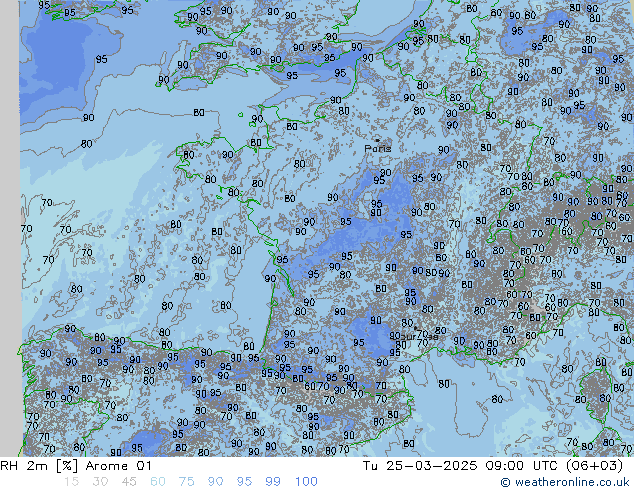
Task: Click the Paris location dot marker
Action: point(377,140)
